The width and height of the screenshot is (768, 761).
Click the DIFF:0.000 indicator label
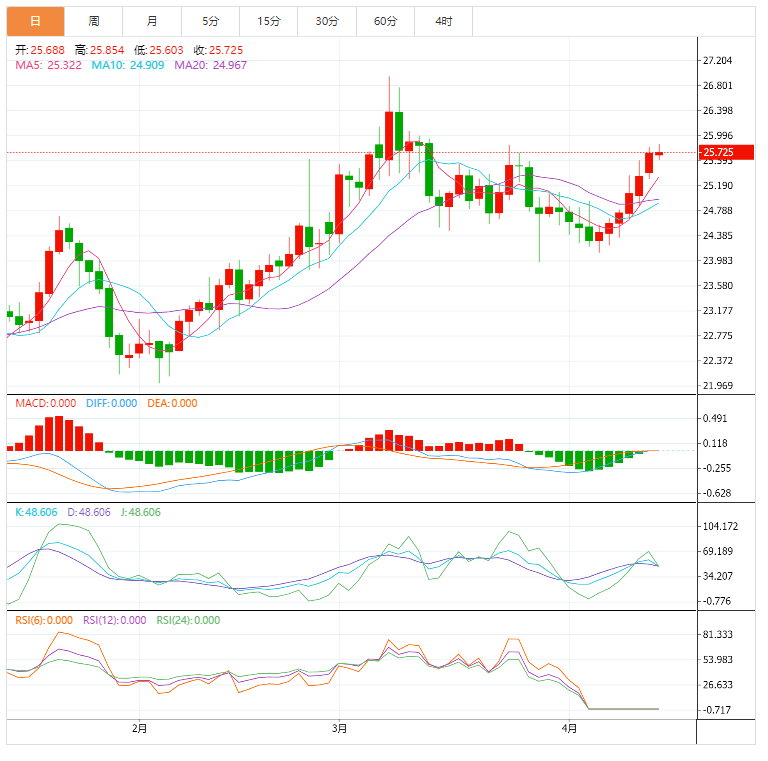pyautogui.click(x=112, y=404)
